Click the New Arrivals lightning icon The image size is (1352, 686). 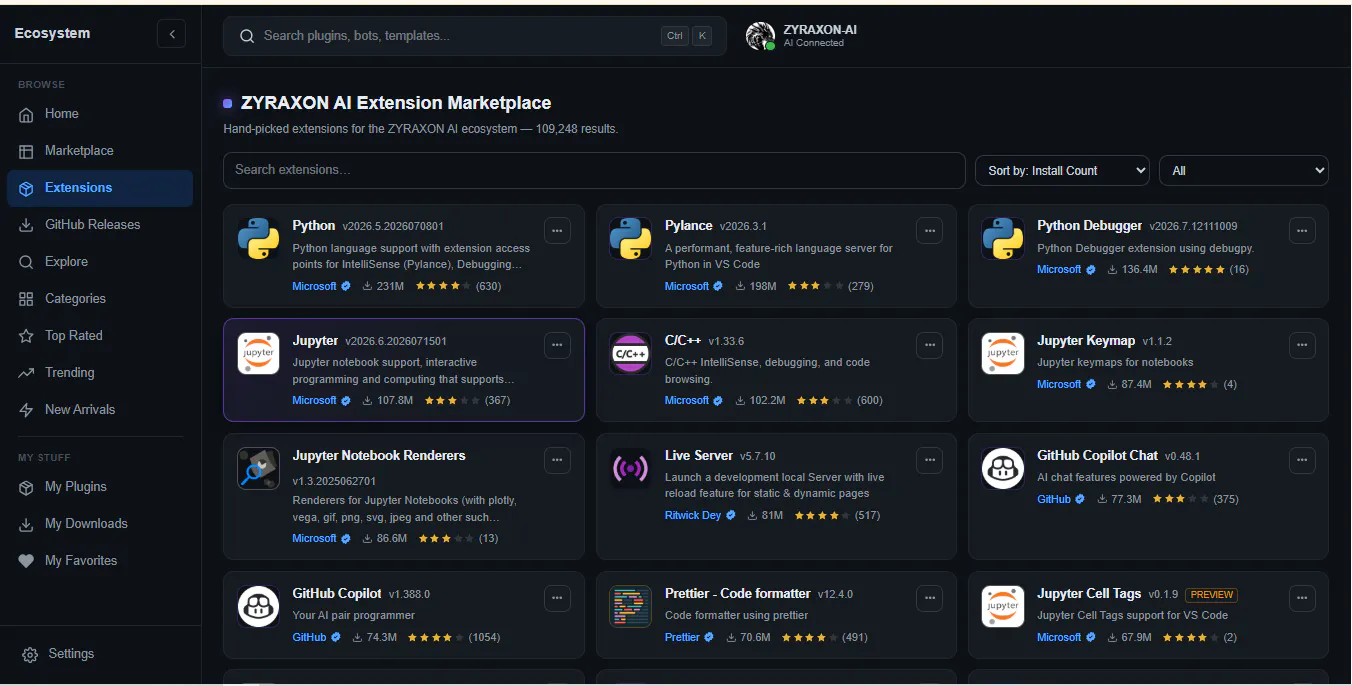coord(26,410)
